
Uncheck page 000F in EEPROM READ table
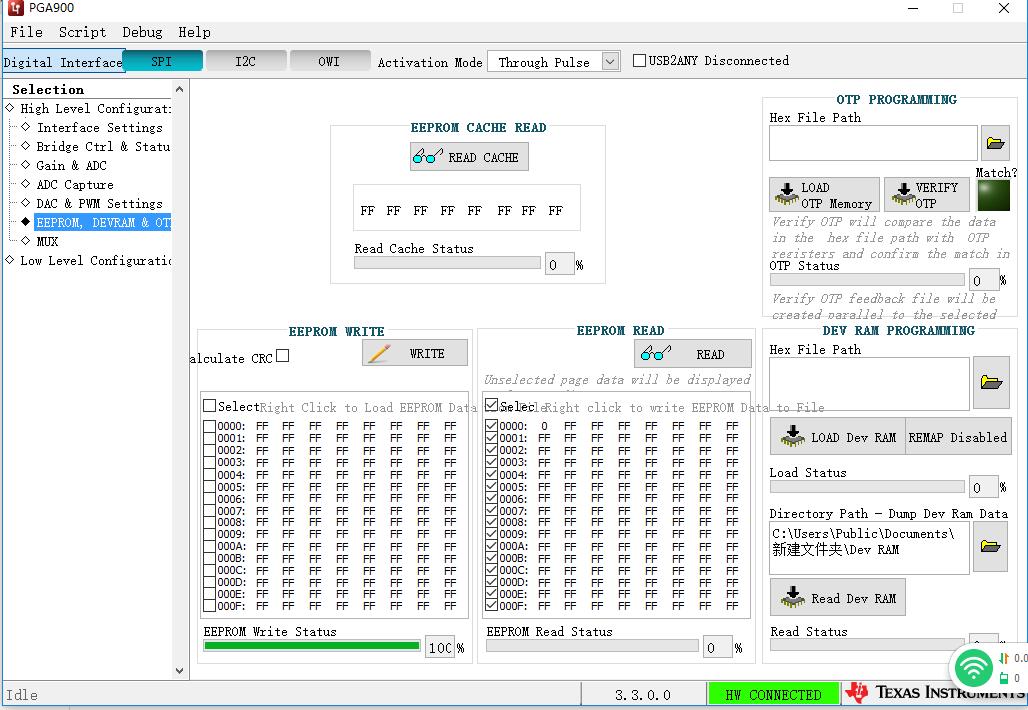coord(491,606)
